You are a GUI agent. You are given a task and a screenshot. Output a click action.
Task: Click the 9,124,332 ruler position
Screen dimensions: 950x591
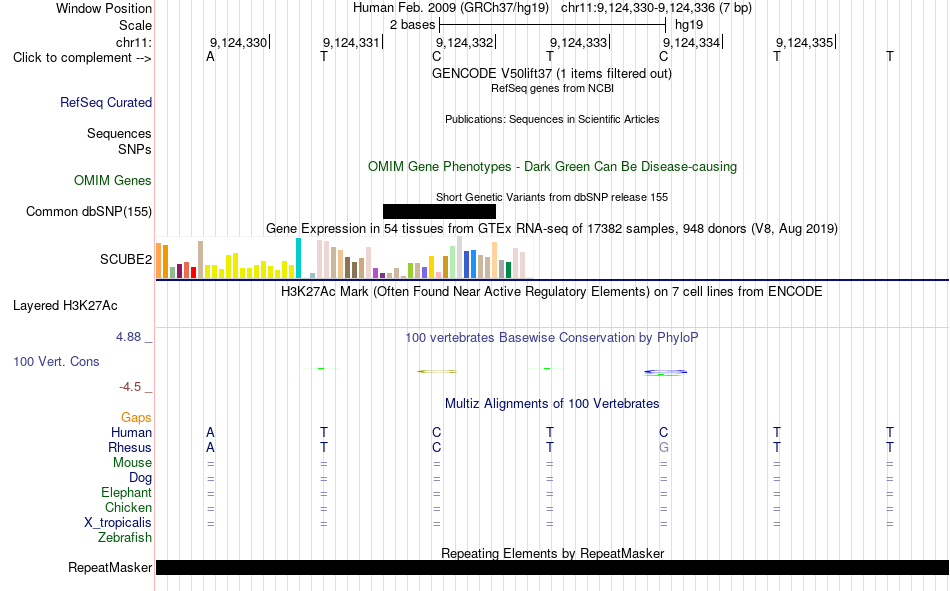465,42
